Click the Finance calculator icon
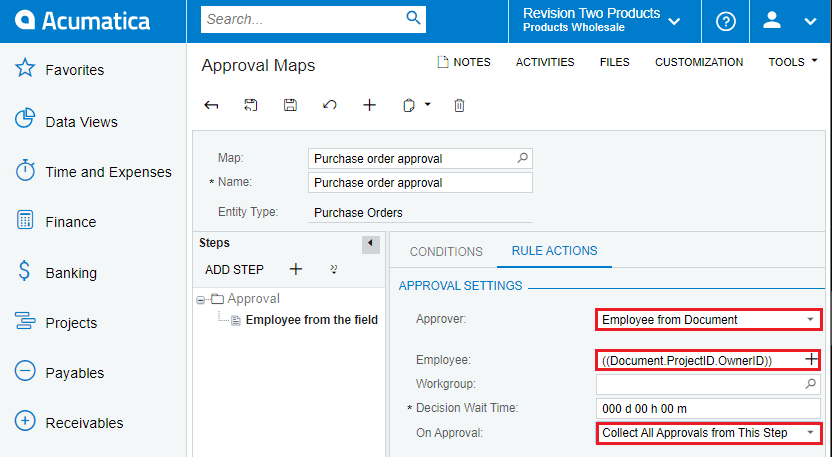This screenshot has height=457, width=832. pyautogui.click(x=25, y=220)
